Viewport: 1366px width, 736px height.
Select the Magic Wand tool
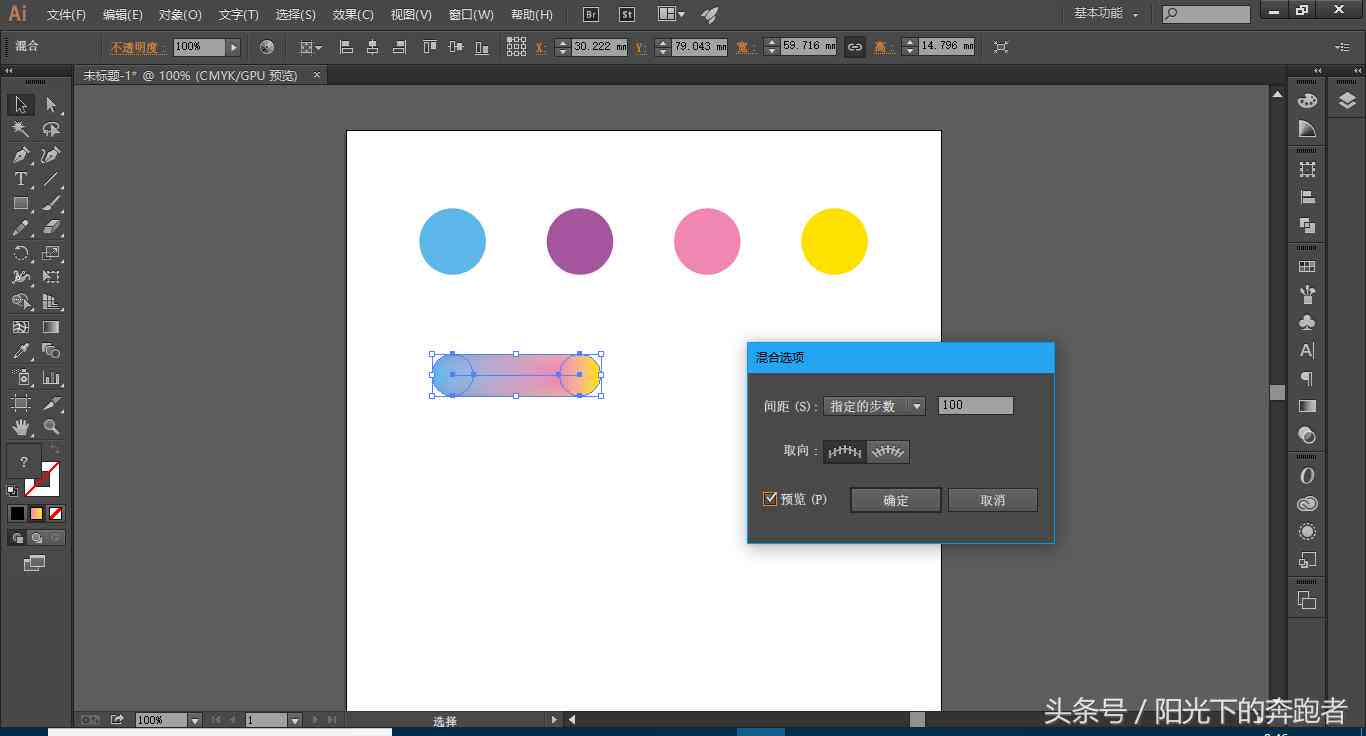[x=21, y=129]
